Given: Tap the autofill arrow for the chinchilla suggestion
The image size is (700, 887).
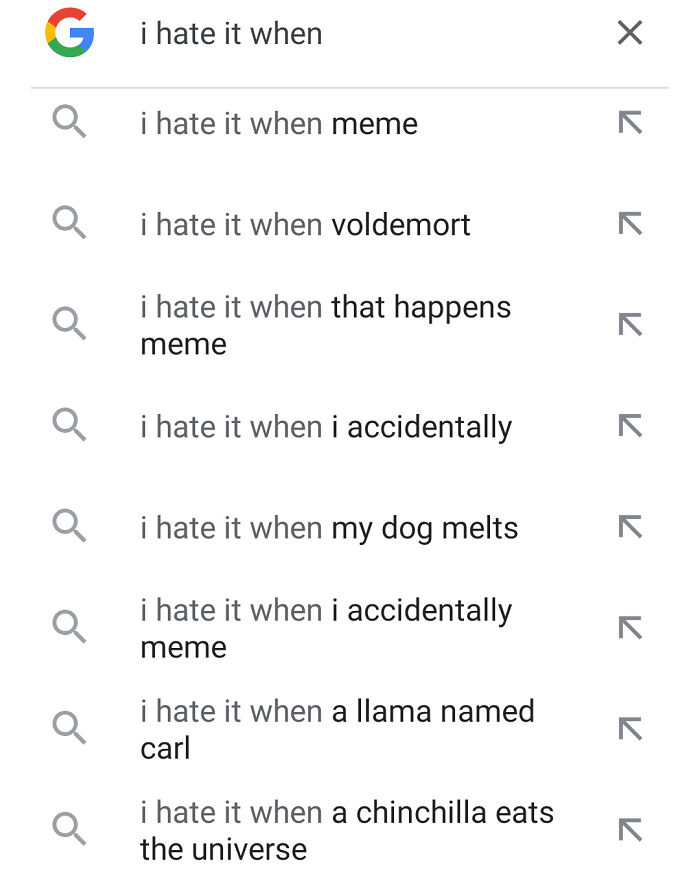Looking at the screenshot, I should coord(630,830).
